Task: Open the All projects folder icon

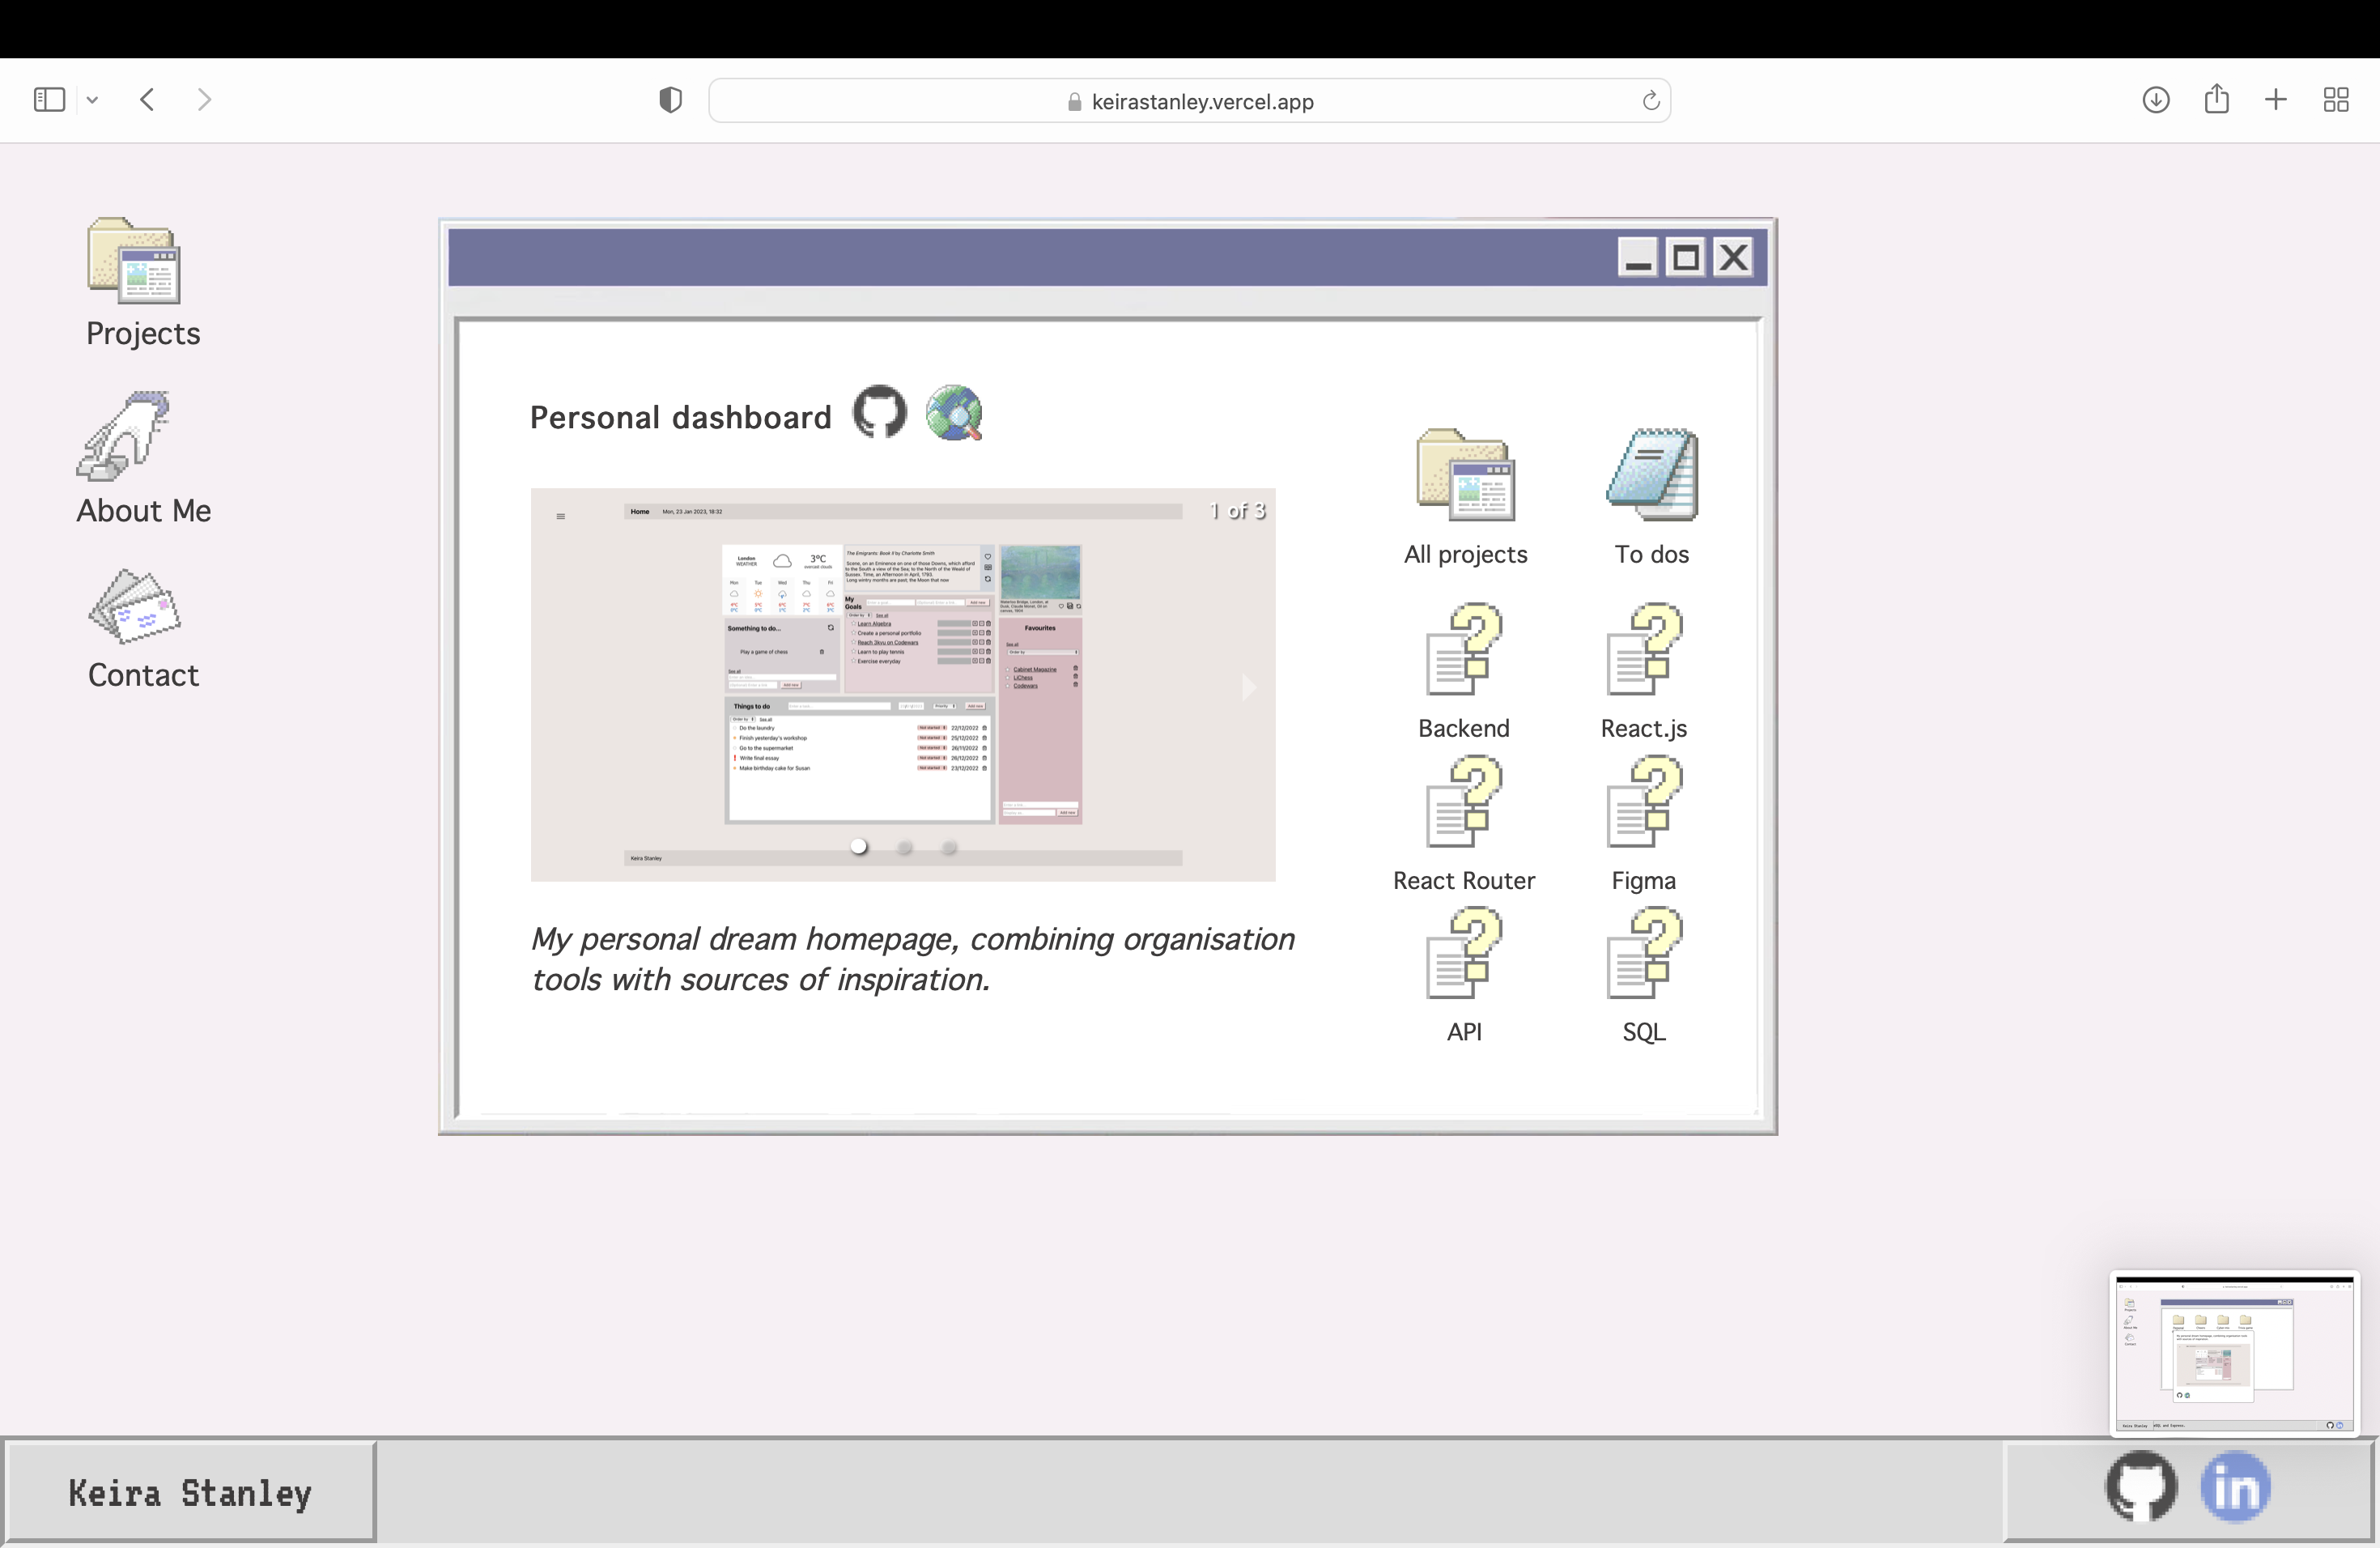Action: point(1465,476)
